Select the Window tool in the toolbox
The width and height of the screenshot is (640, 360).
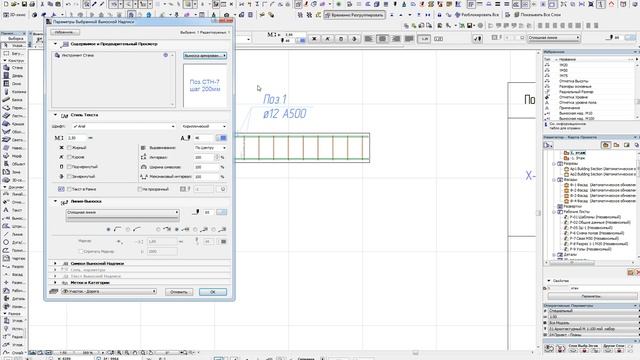[x=12, y=84]
